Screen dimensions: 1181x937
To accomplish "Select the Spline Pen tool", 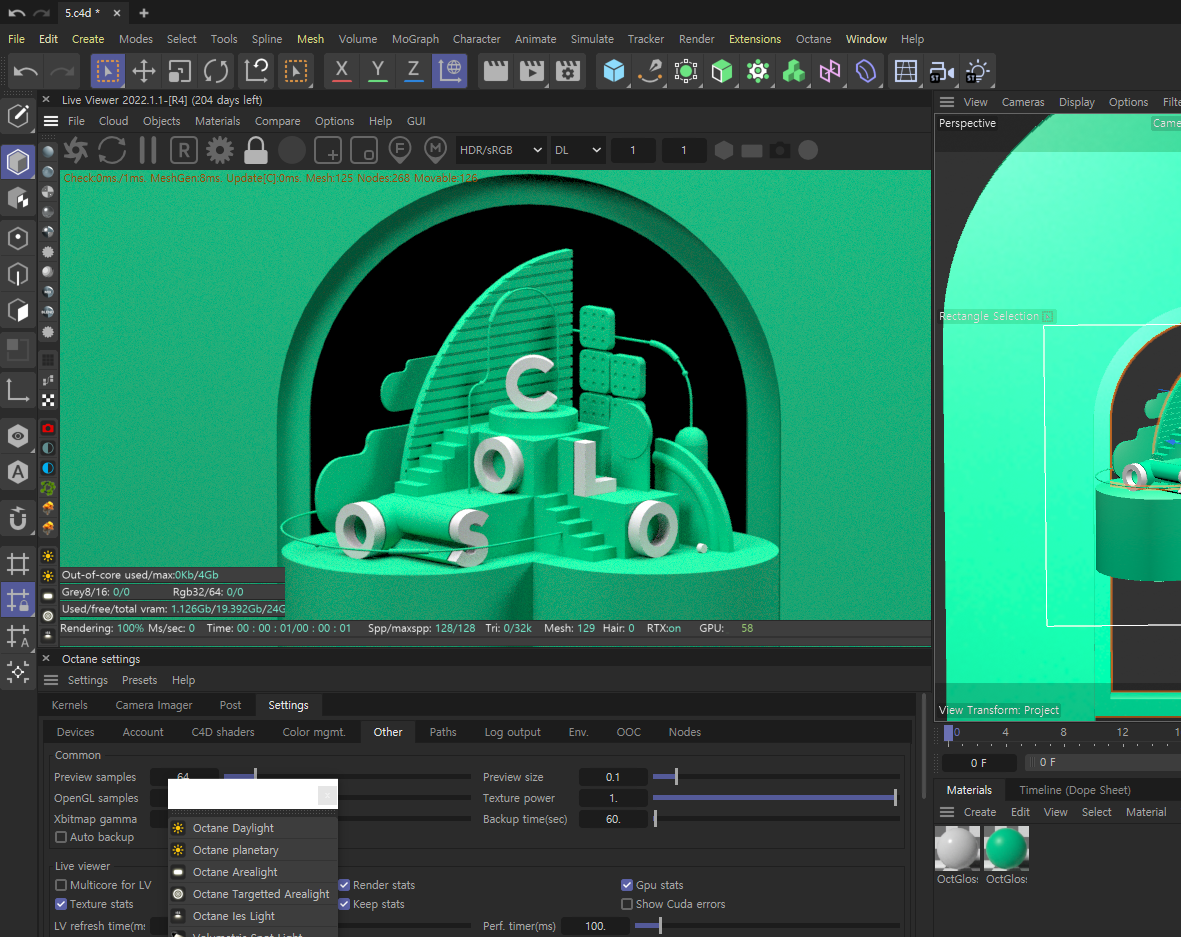I will [650, 72].
